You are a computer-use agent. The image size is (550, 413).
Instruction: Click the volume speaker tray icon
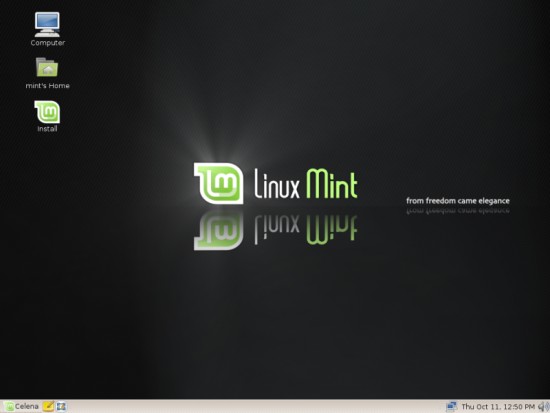543,407
